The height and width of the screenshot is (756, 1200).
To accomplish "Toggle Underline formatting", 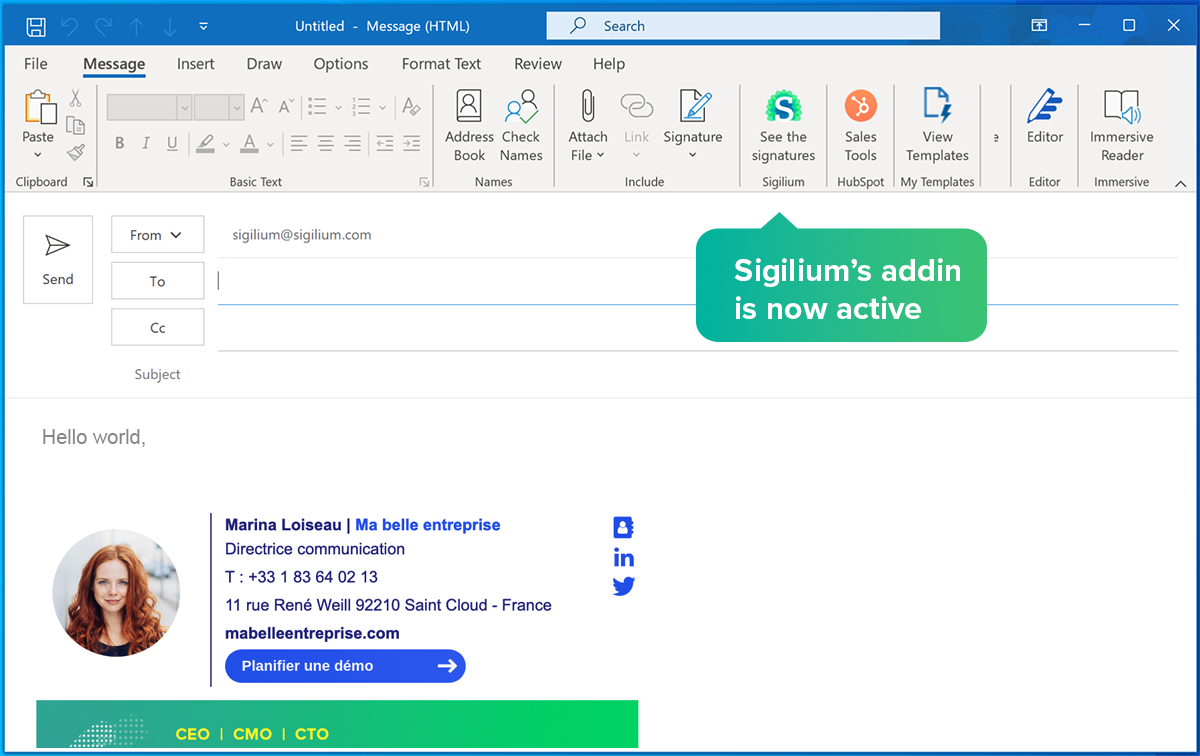I will point(172,144).
